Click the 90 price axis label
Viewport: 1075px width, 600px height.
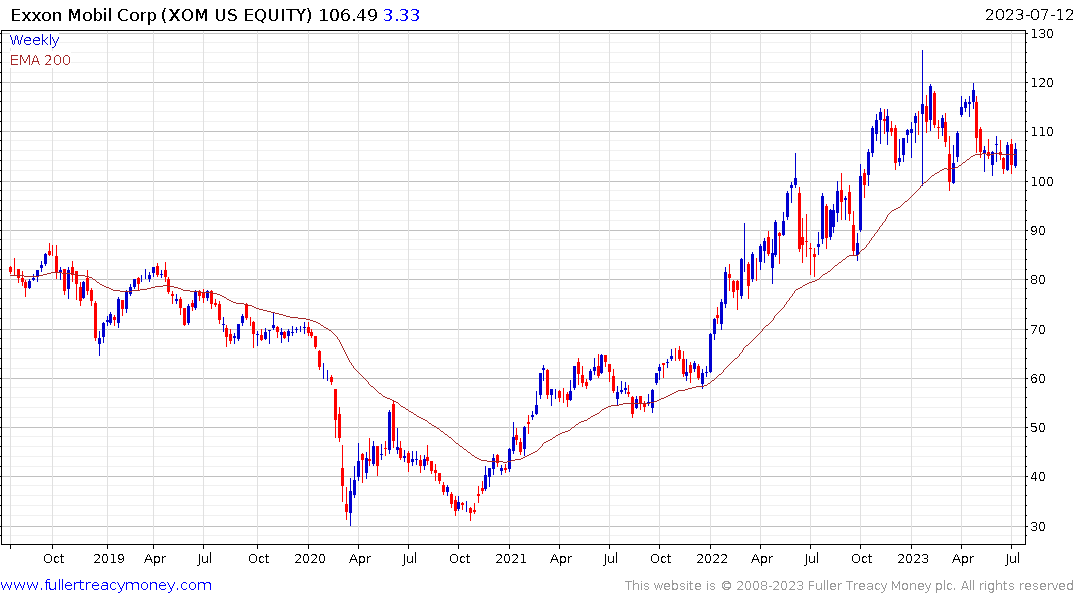tap(1038, 231)
